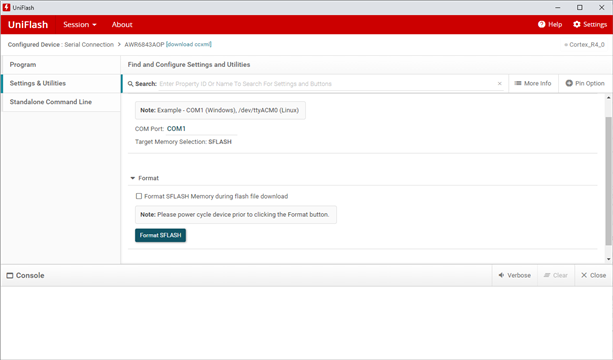
Task: Click the Format SFLASH button
Action: click(x=160, y=235)
